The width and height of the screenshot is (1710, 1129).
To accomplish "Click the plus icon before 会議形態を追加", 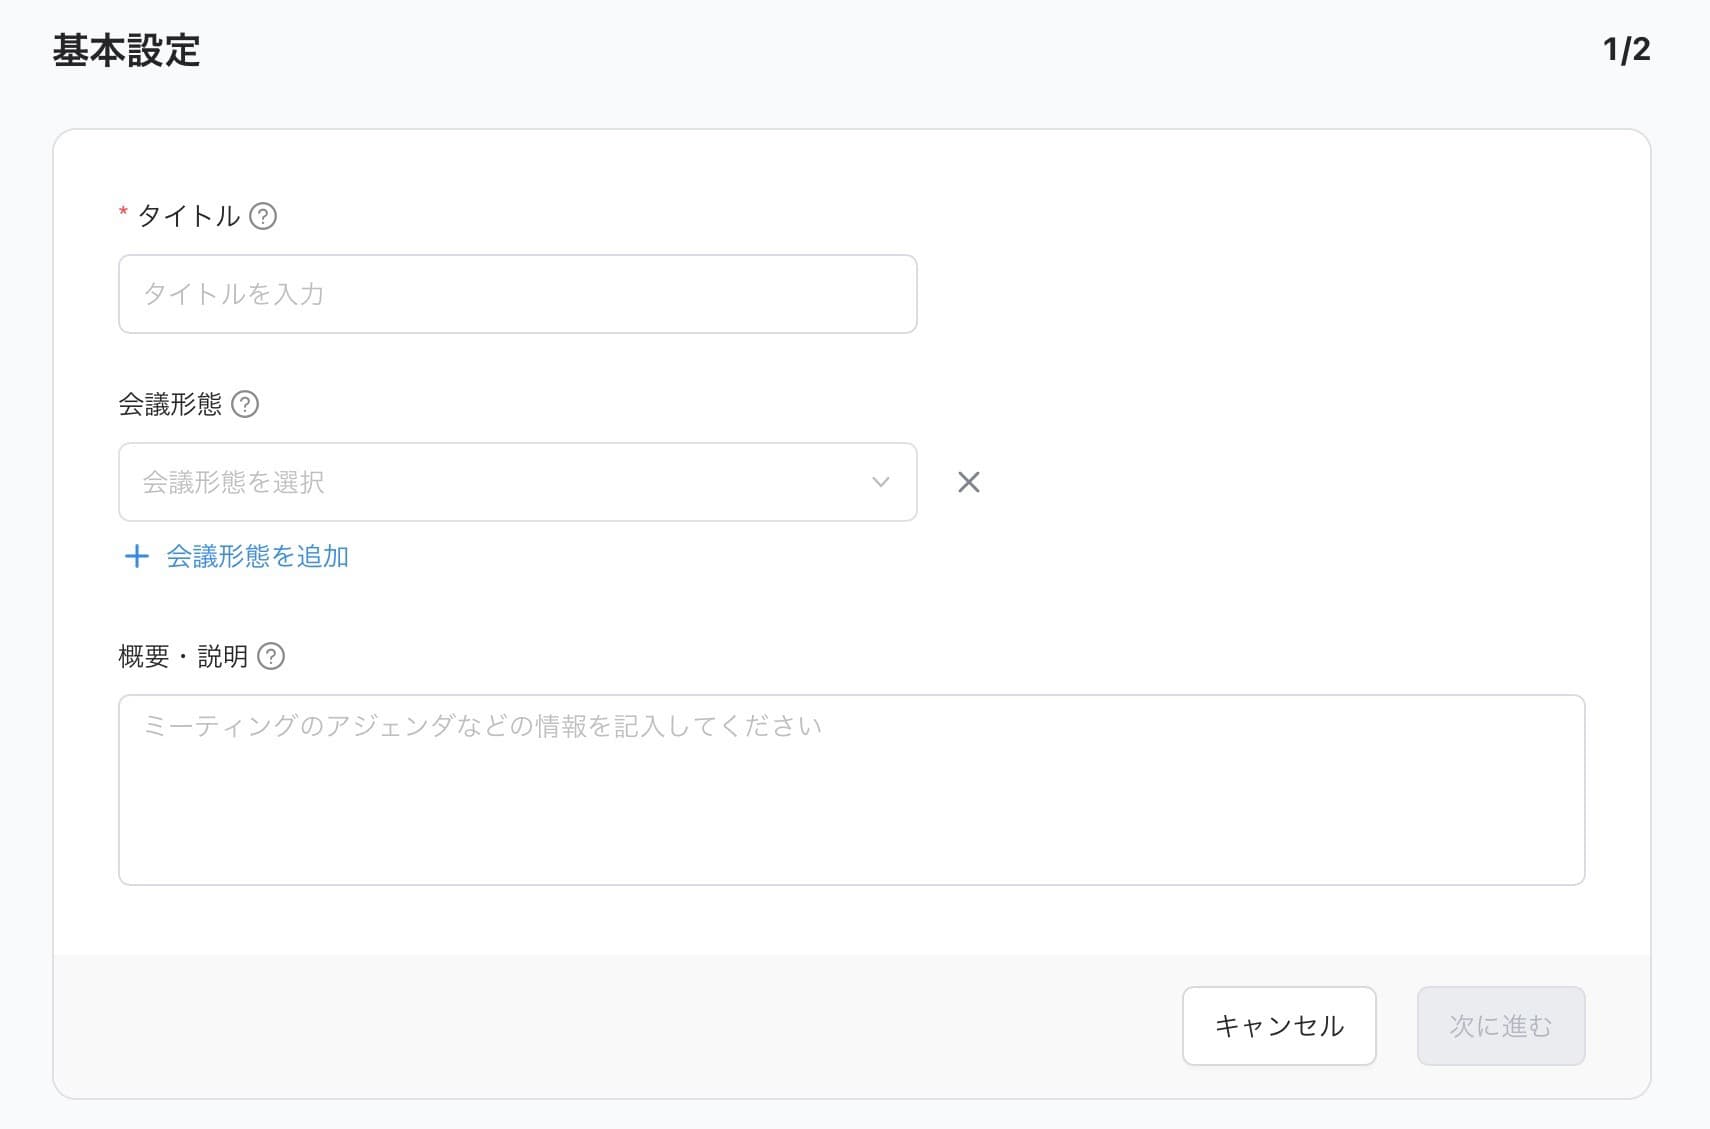I will [x=136, y=556].
